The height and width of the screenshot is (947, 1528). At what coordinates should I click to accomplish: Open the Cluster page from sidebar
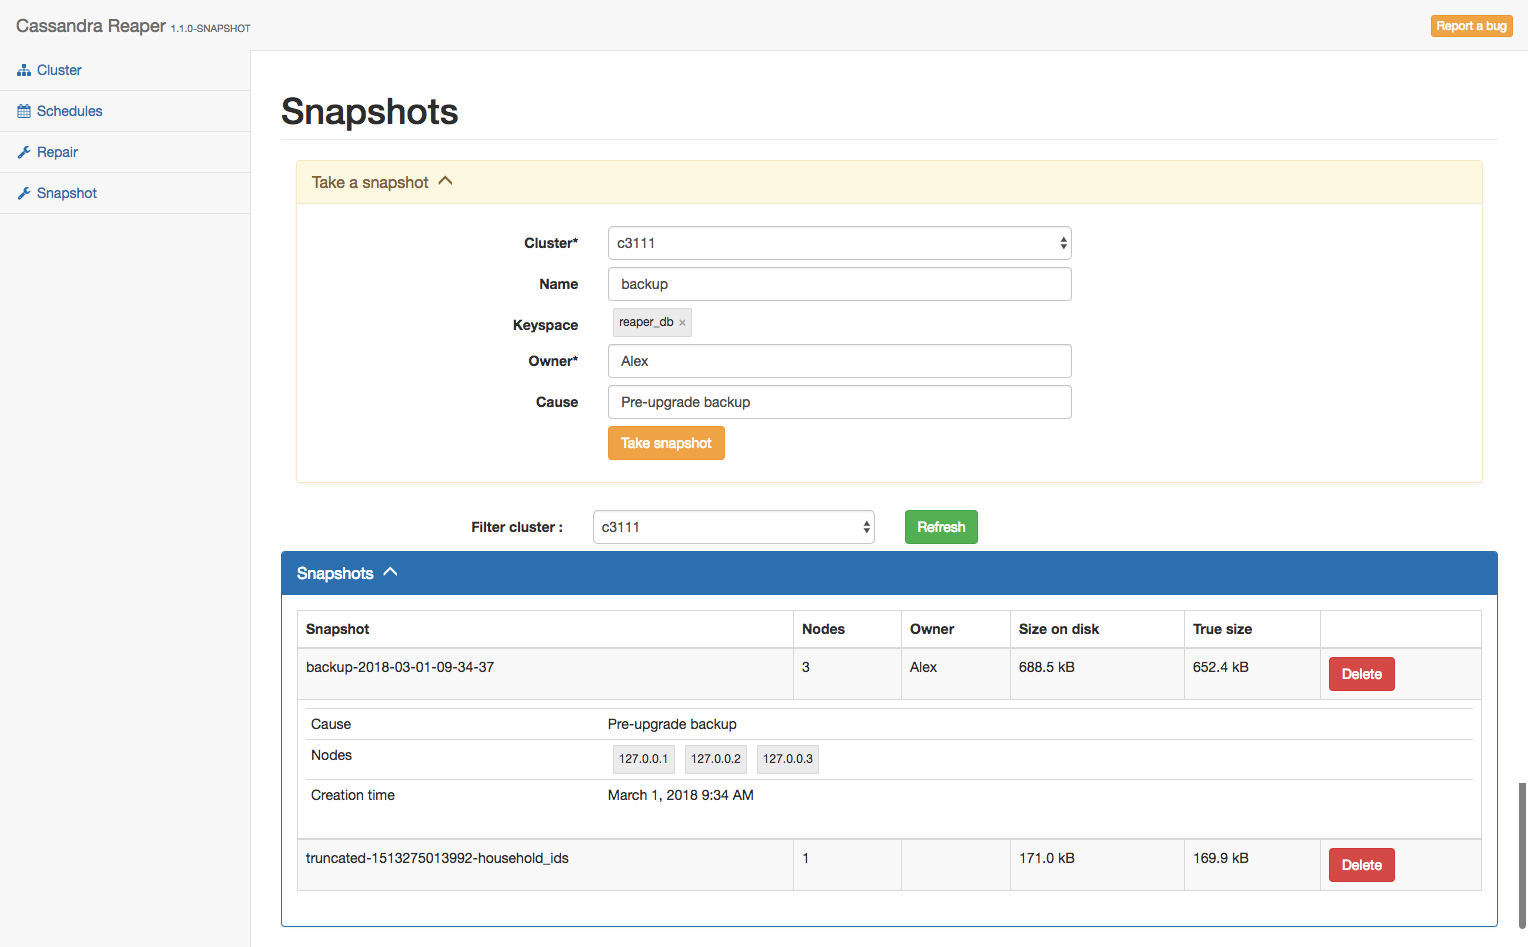click(59, 70)
